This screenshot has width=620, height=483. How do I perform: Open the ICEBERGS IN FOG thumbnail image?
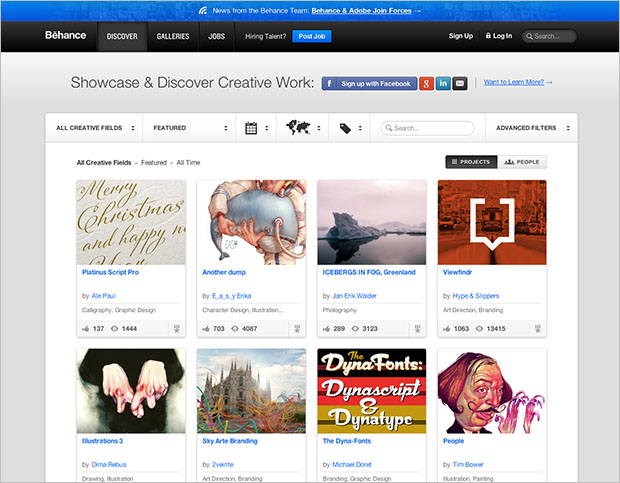click(x=372, y=222)
